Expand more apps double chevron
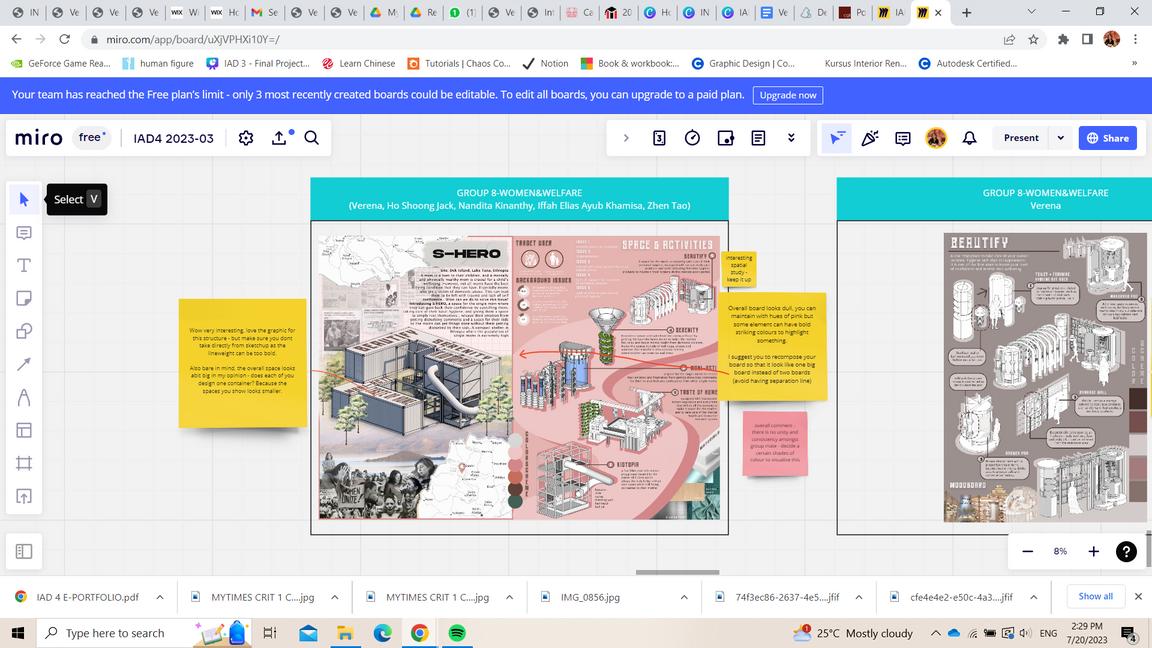Image resolution: width=1152 pixels, height=648 pixels. pos(791,138)
